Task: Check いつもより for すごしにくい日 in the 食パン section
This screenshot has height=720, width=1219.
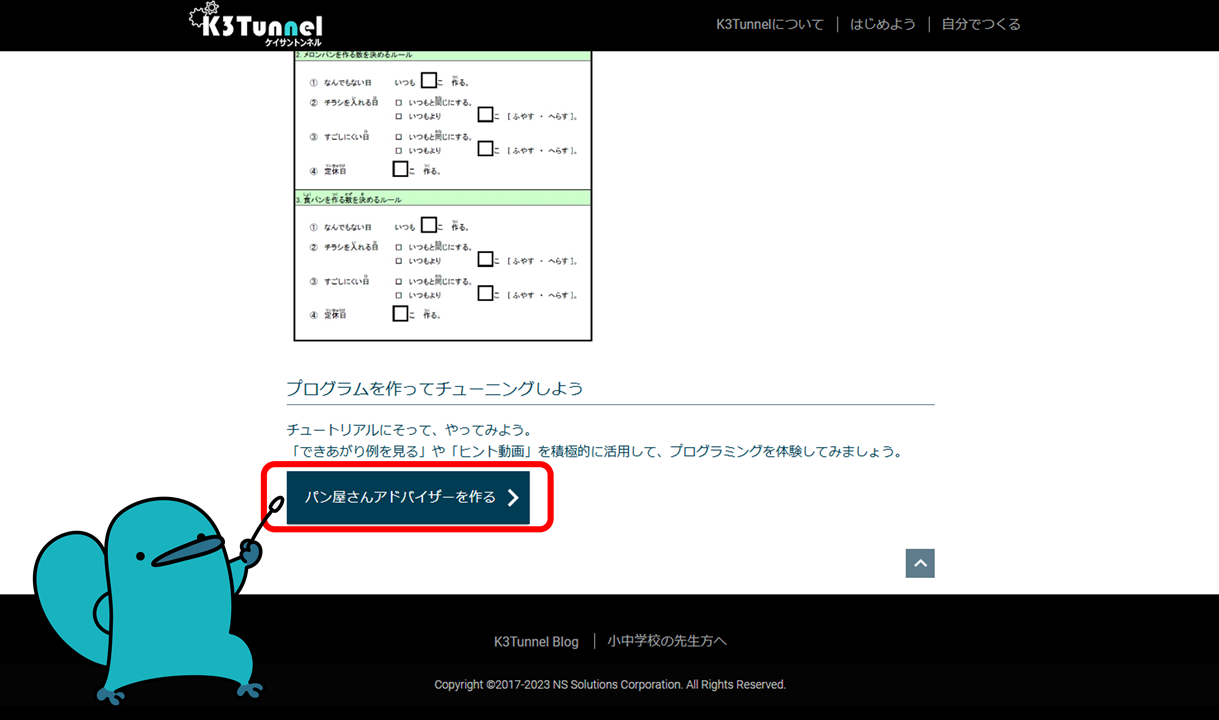Action: pos(399,295)
